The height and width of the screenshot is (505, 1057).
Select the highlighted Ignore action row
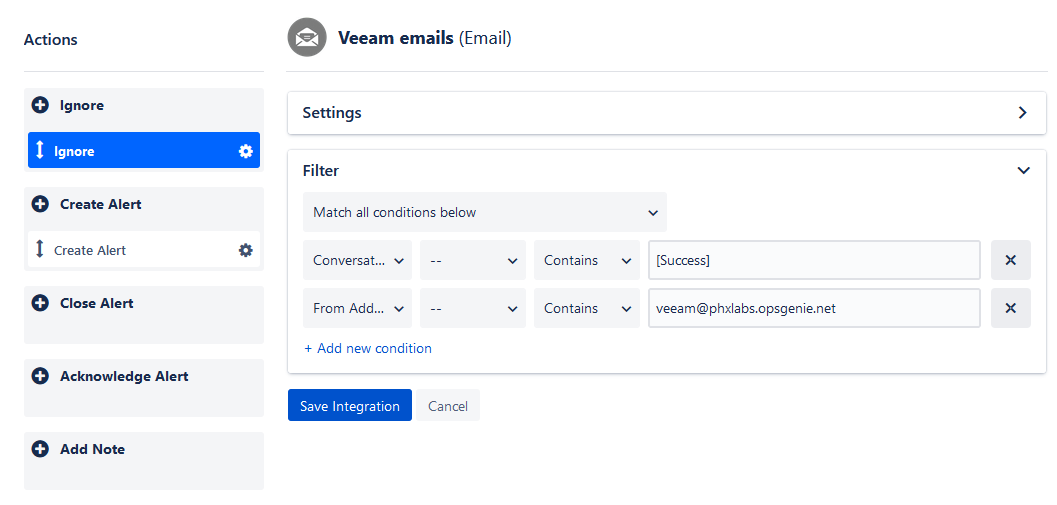(144, 150)
